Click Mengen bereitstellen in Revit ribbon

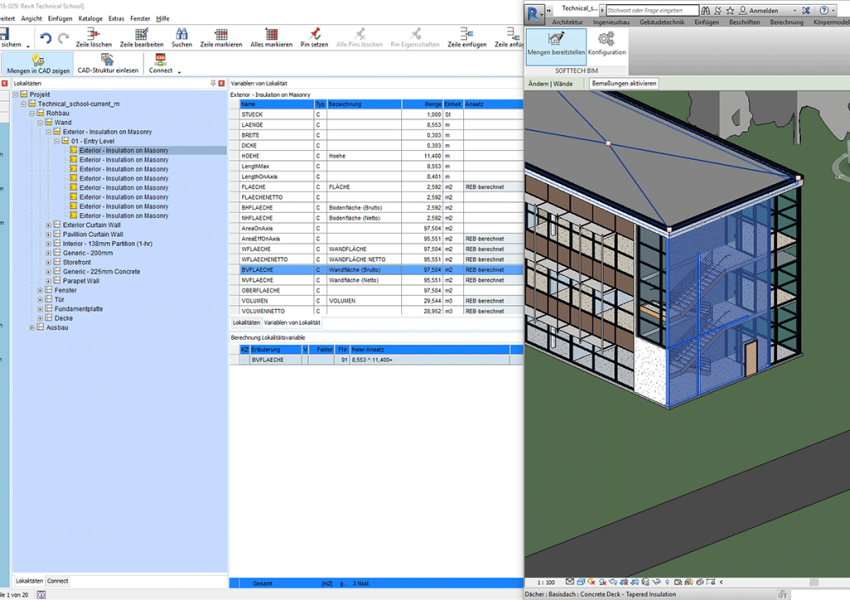tap(556, 41)
